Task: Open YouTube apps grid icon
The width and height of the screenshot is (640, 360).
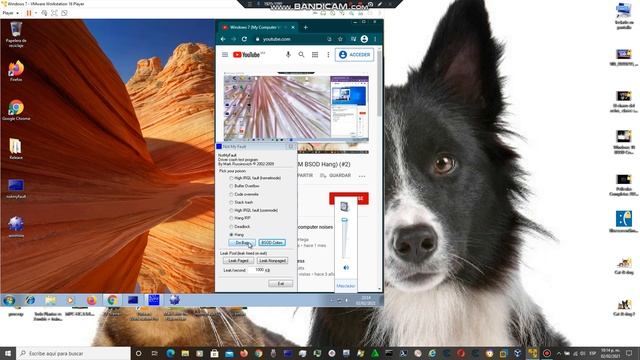Action: coord(315,55)
